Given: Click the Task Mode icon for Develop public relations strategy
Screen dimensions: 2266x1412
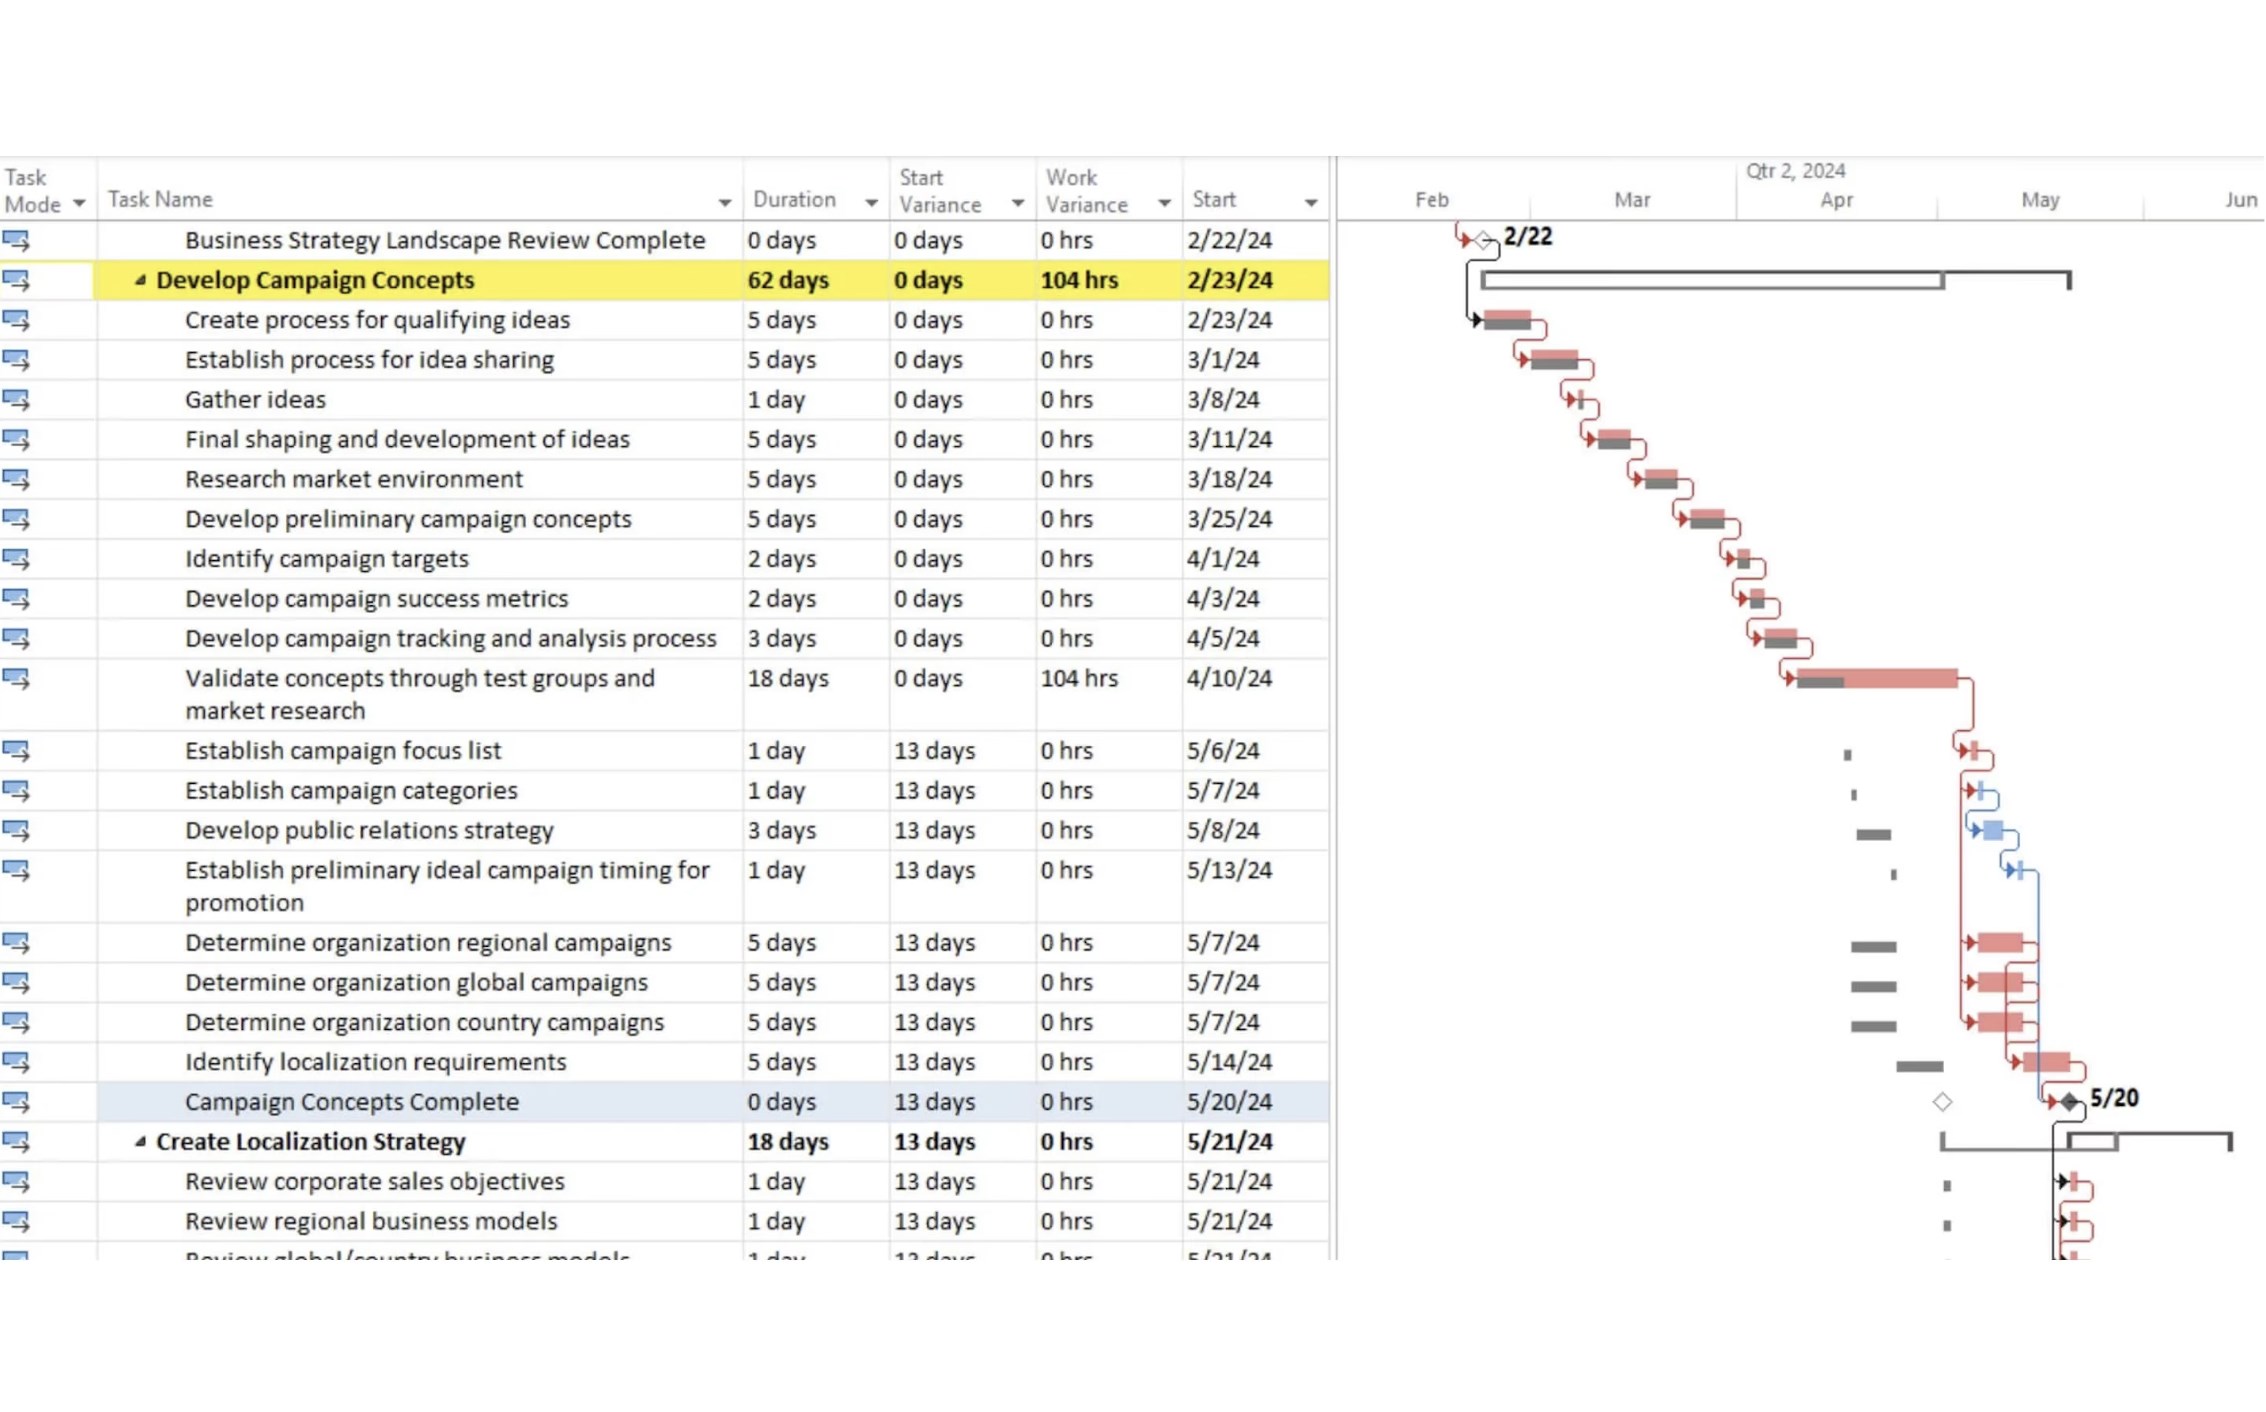Looking at the screenshot, I should (x=18, y=830).
